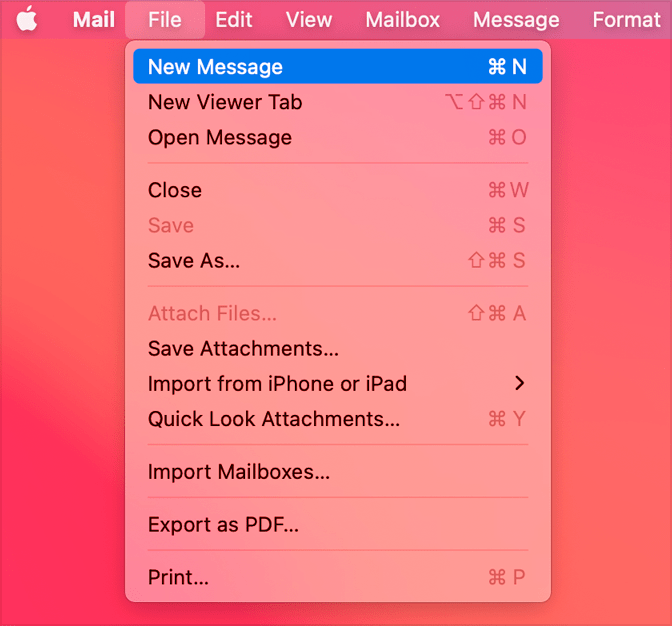The height and width of the screenshot is (626, 672).
Task: Select Save Attachments…
Action: pos(338,348)
